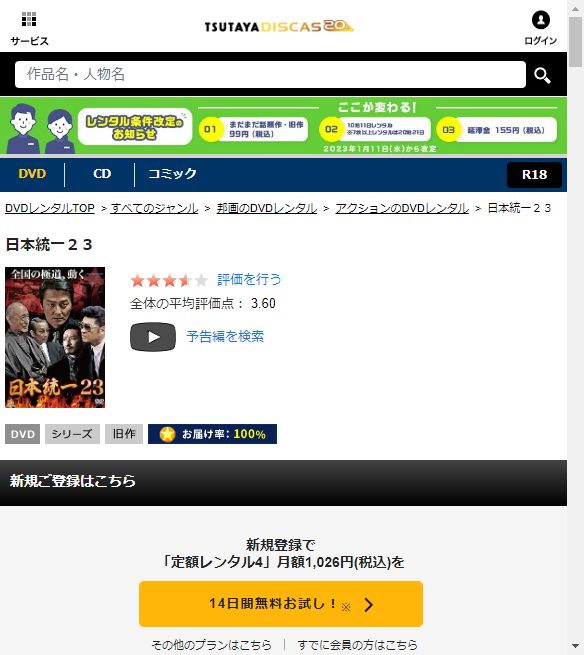Select the コミック tab
Viewport: 584px width, 655px height.
click(x=172, y=174)
